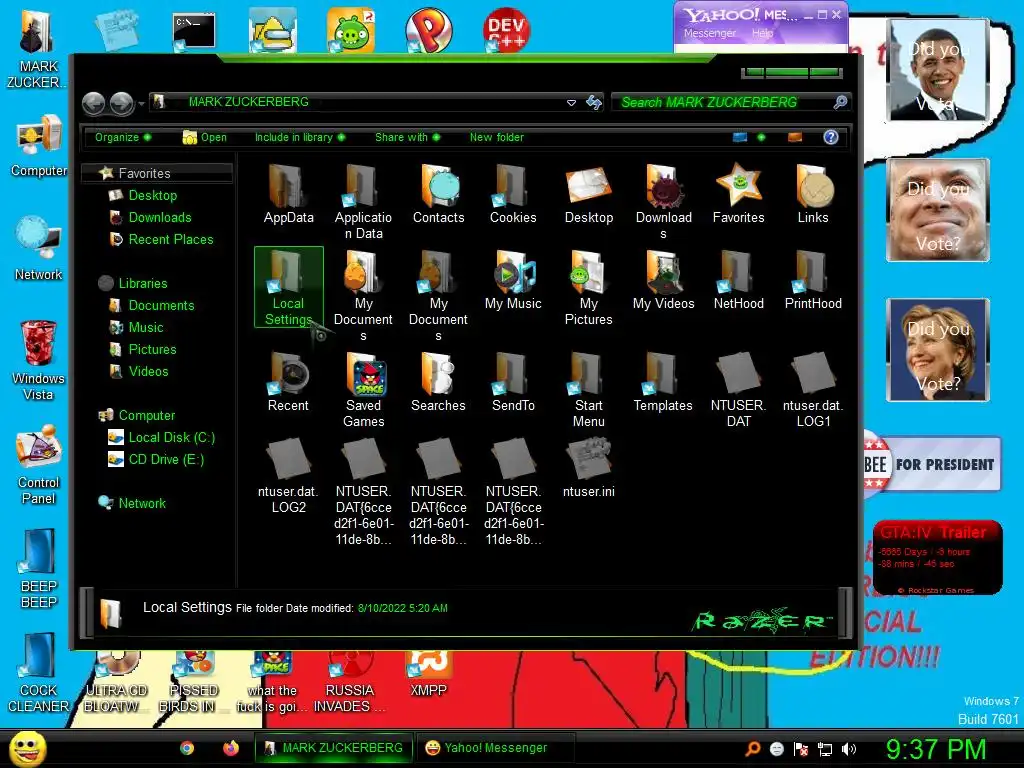This screenshot has height=768, width=1024.
Task: Click the Start button smiley orb
Action: [27, 748]
